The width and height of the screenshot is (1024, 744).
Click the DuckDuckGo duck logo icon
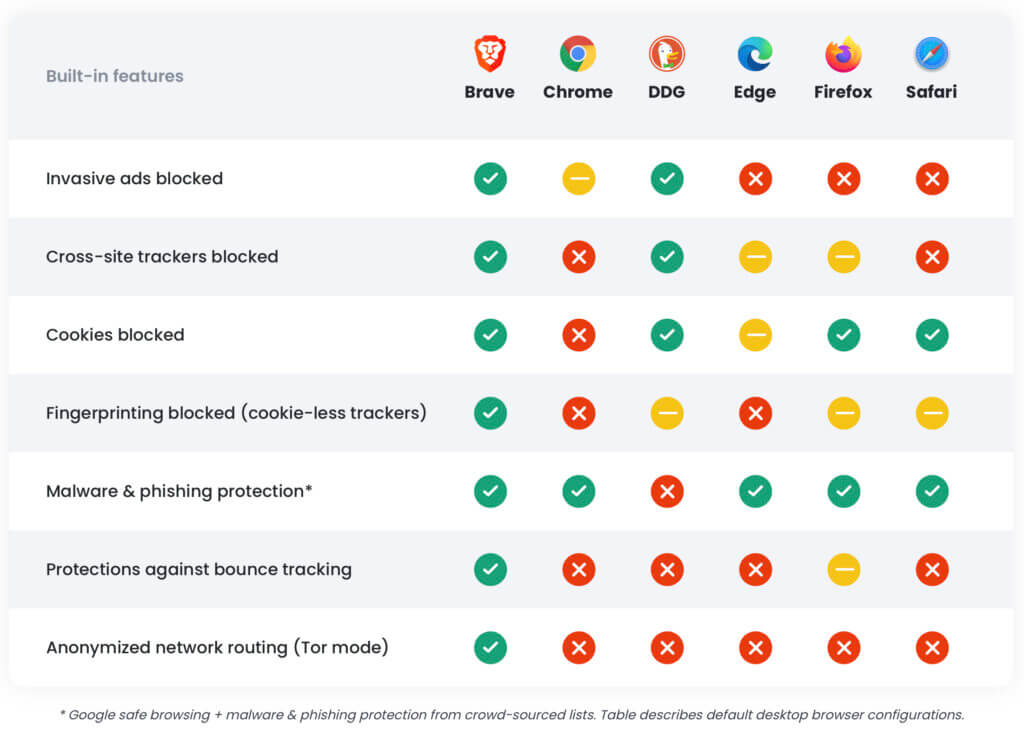point(667,53)
